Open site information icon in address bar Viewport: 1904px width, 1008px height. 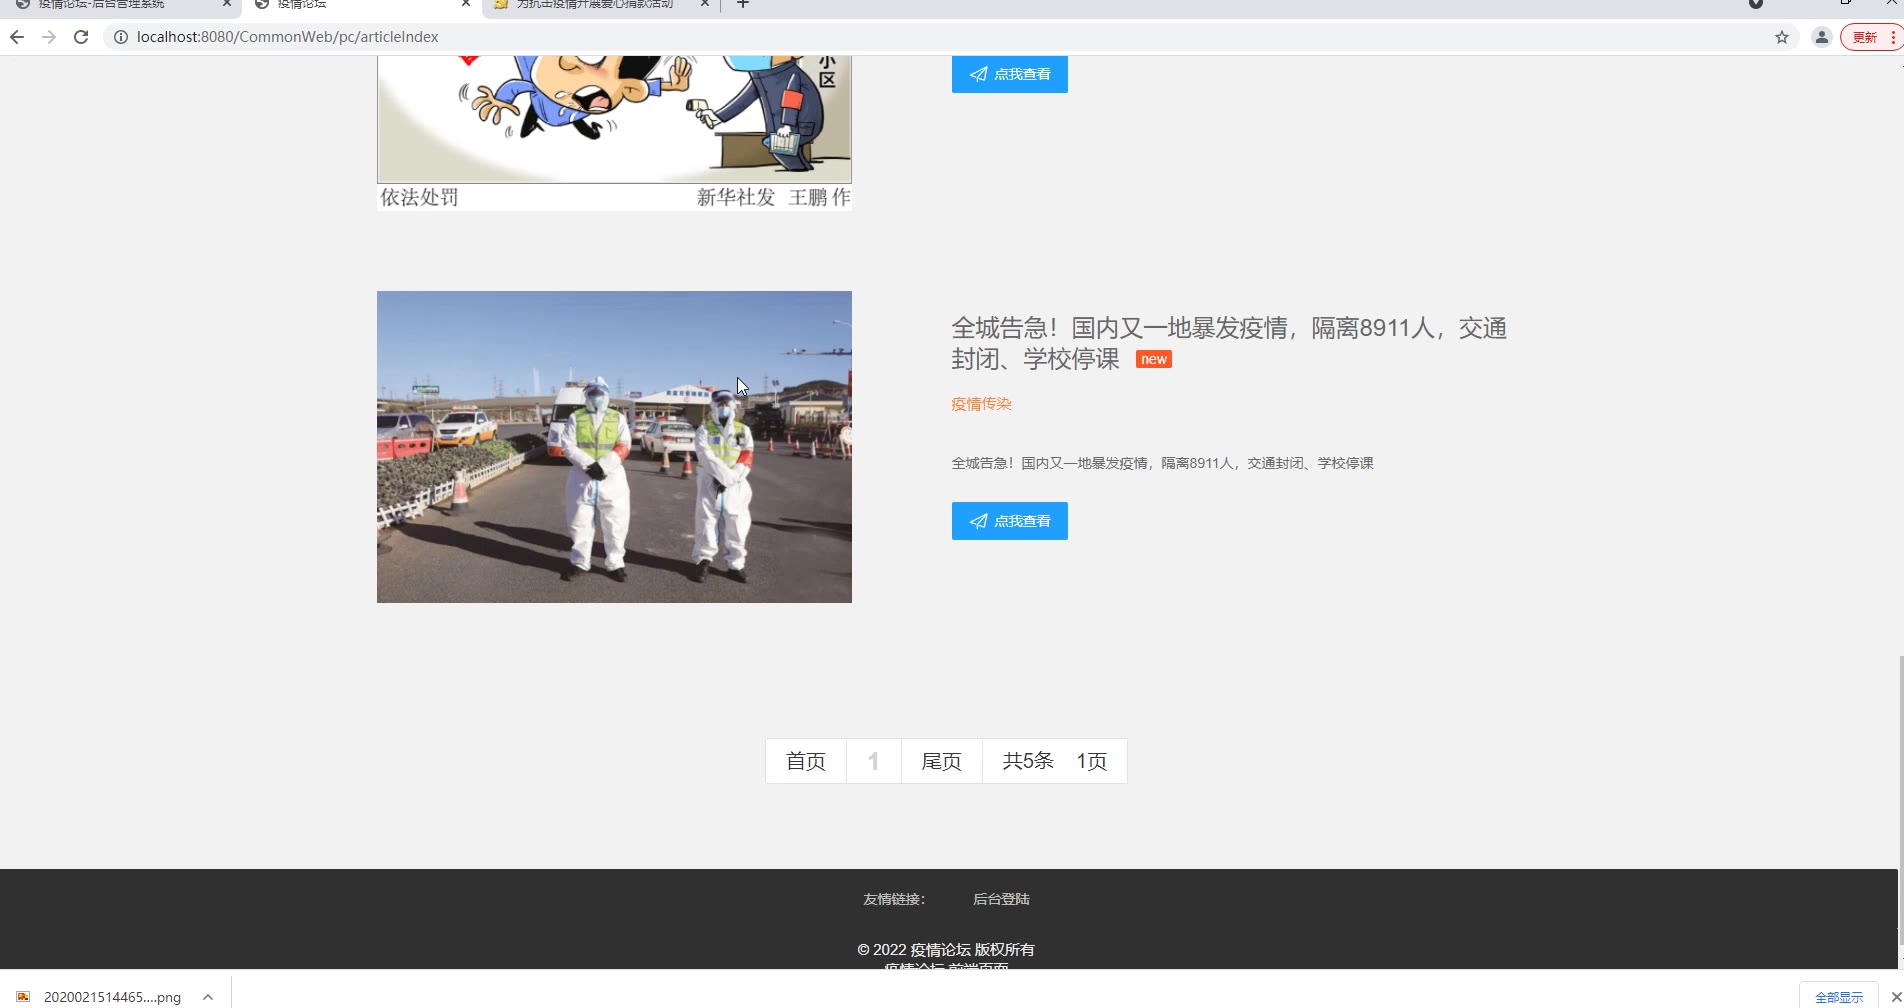(120, 37)
